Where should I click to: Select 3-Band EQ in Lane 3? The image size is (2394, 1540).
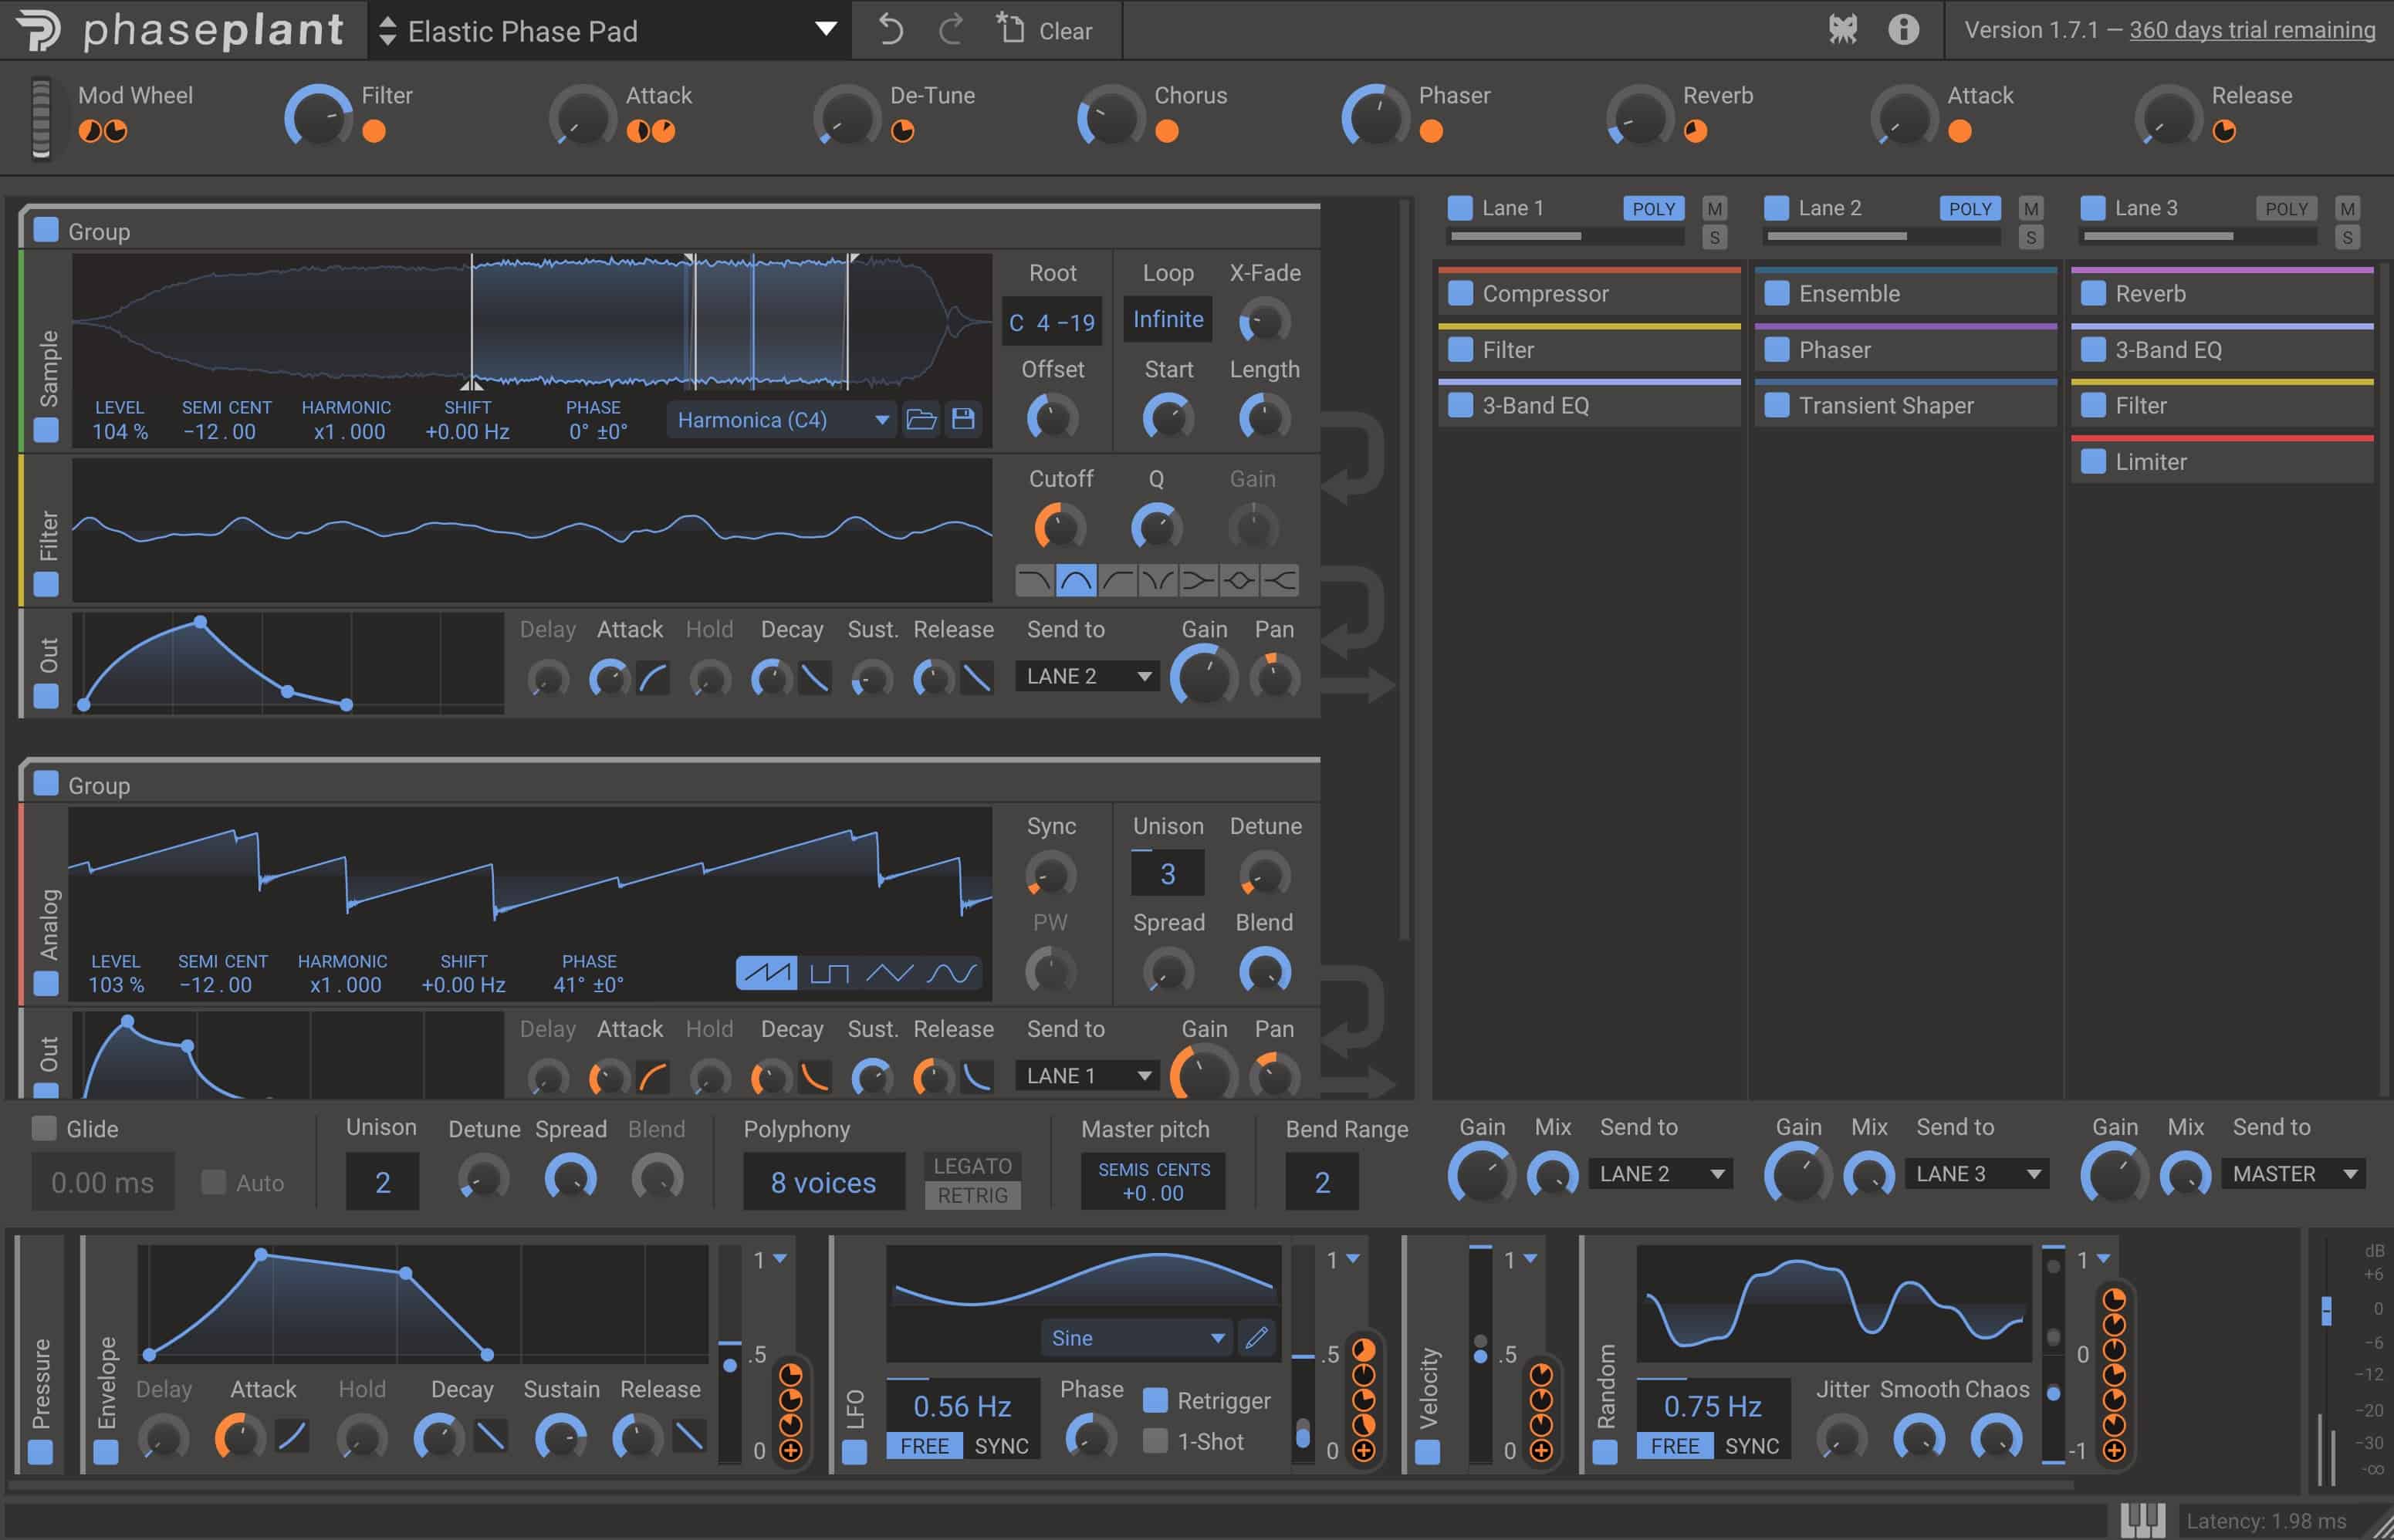point(2222,350)
